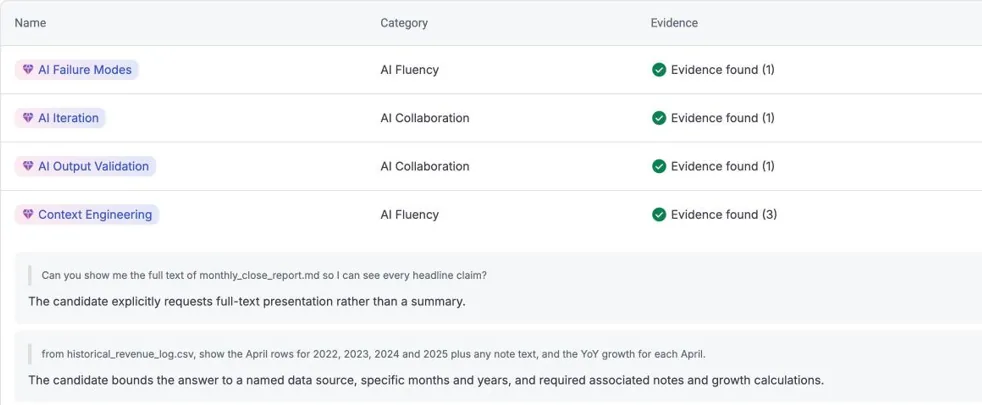This screenshot has height=405, width=982.
Task: Click the gem icon beside AI Output Validation
Action: point(28,166)
